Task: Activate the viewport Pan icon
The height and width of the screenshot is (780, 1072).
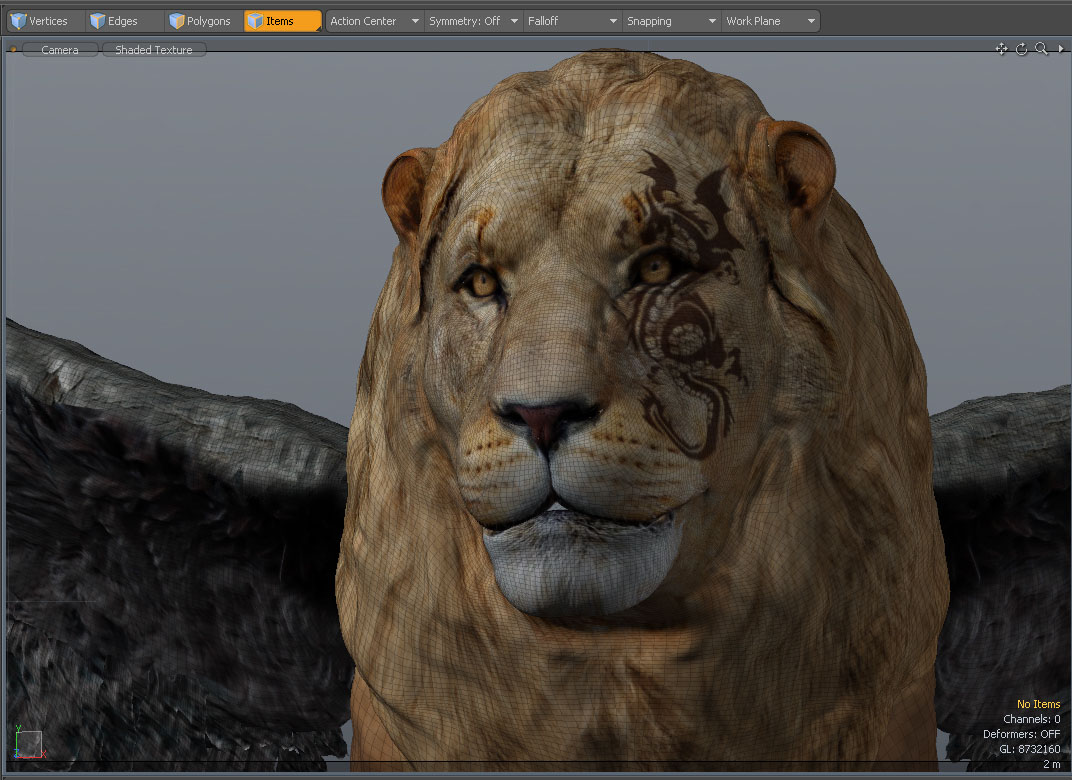Action: (x=1001, y=48)
